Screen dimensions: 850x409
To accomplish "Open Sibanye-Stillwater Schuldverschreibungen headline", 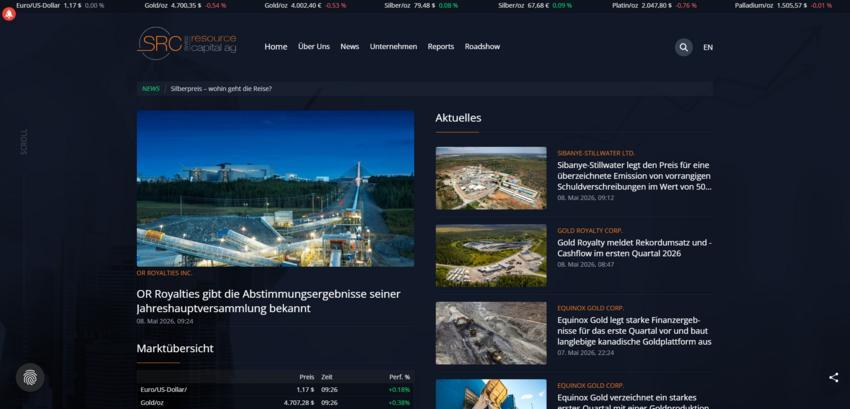I will click(x=634, y=176).
